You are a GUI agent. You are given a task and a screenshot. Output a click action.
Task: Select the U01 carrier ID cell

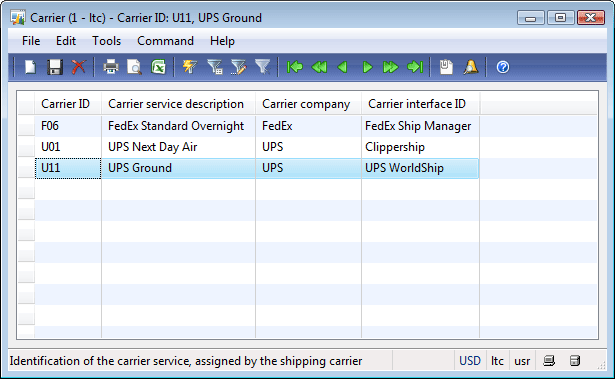67,147
